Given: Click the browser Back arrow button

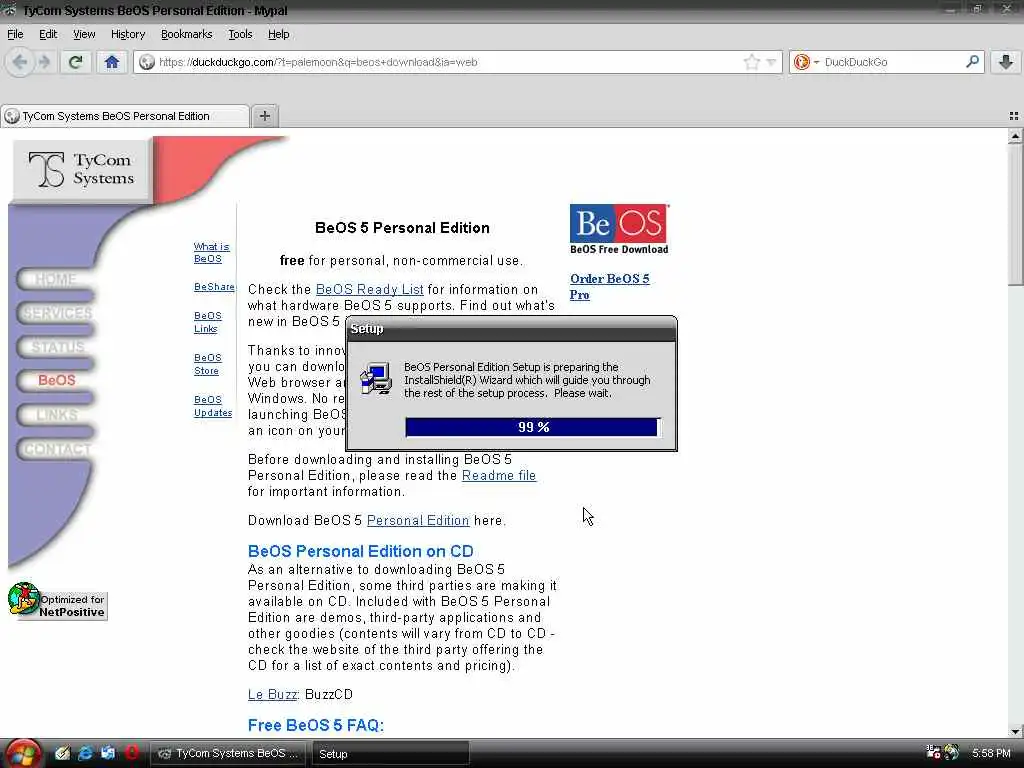Looking at the screenshot, I should coord(20,62).
